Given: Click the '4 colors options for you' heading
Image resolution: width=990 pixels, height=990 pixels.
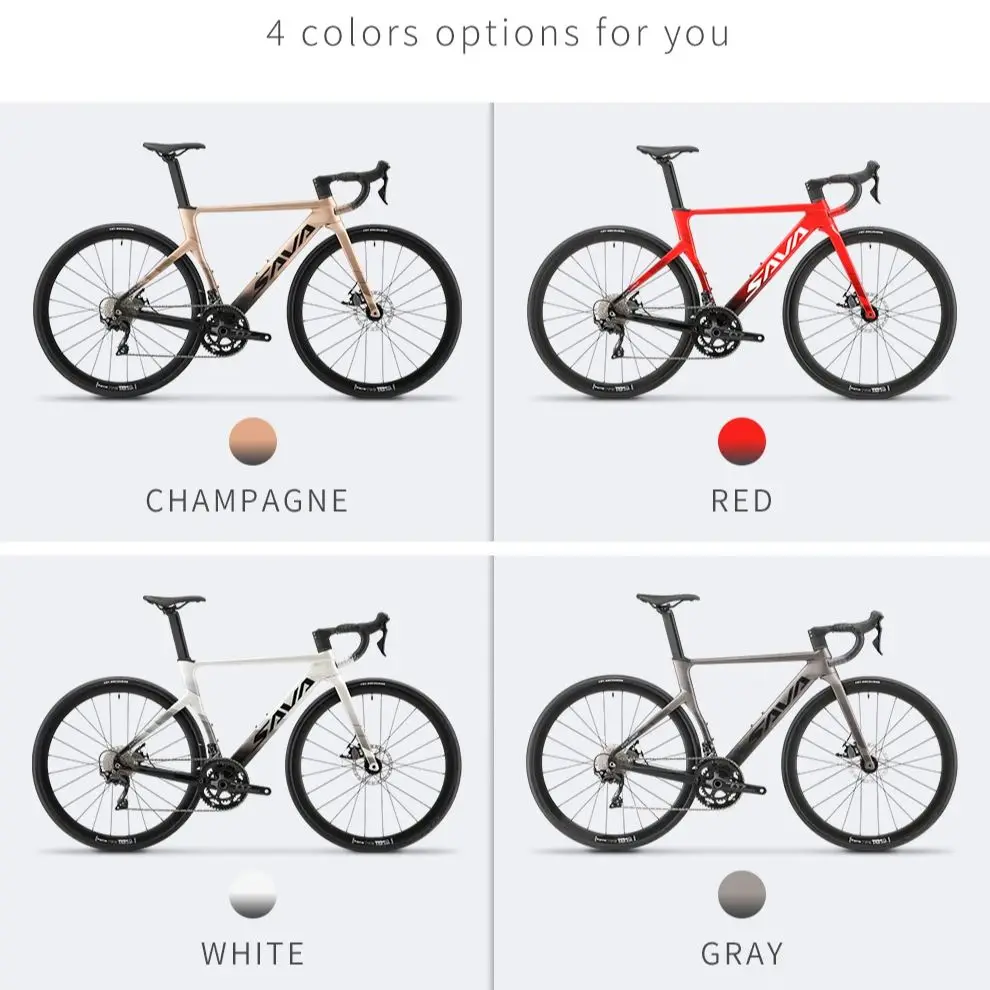Looking at the screenshot, I should [498, 33].
